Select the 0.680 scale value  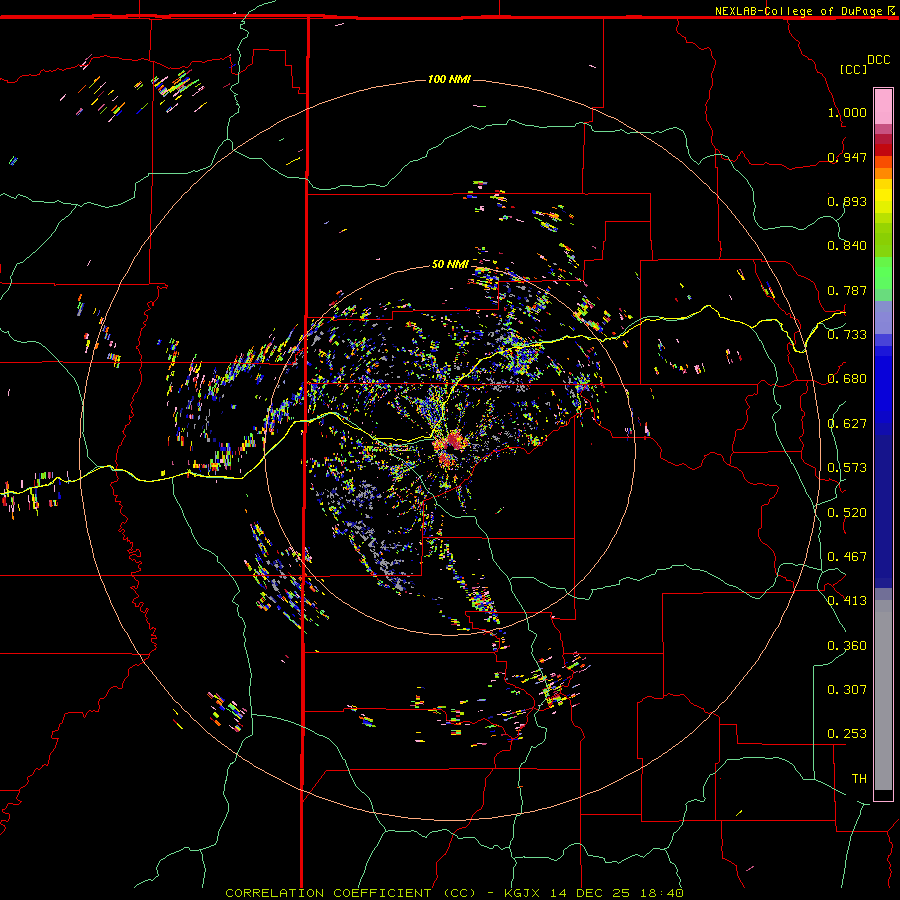tap(847, 379)
